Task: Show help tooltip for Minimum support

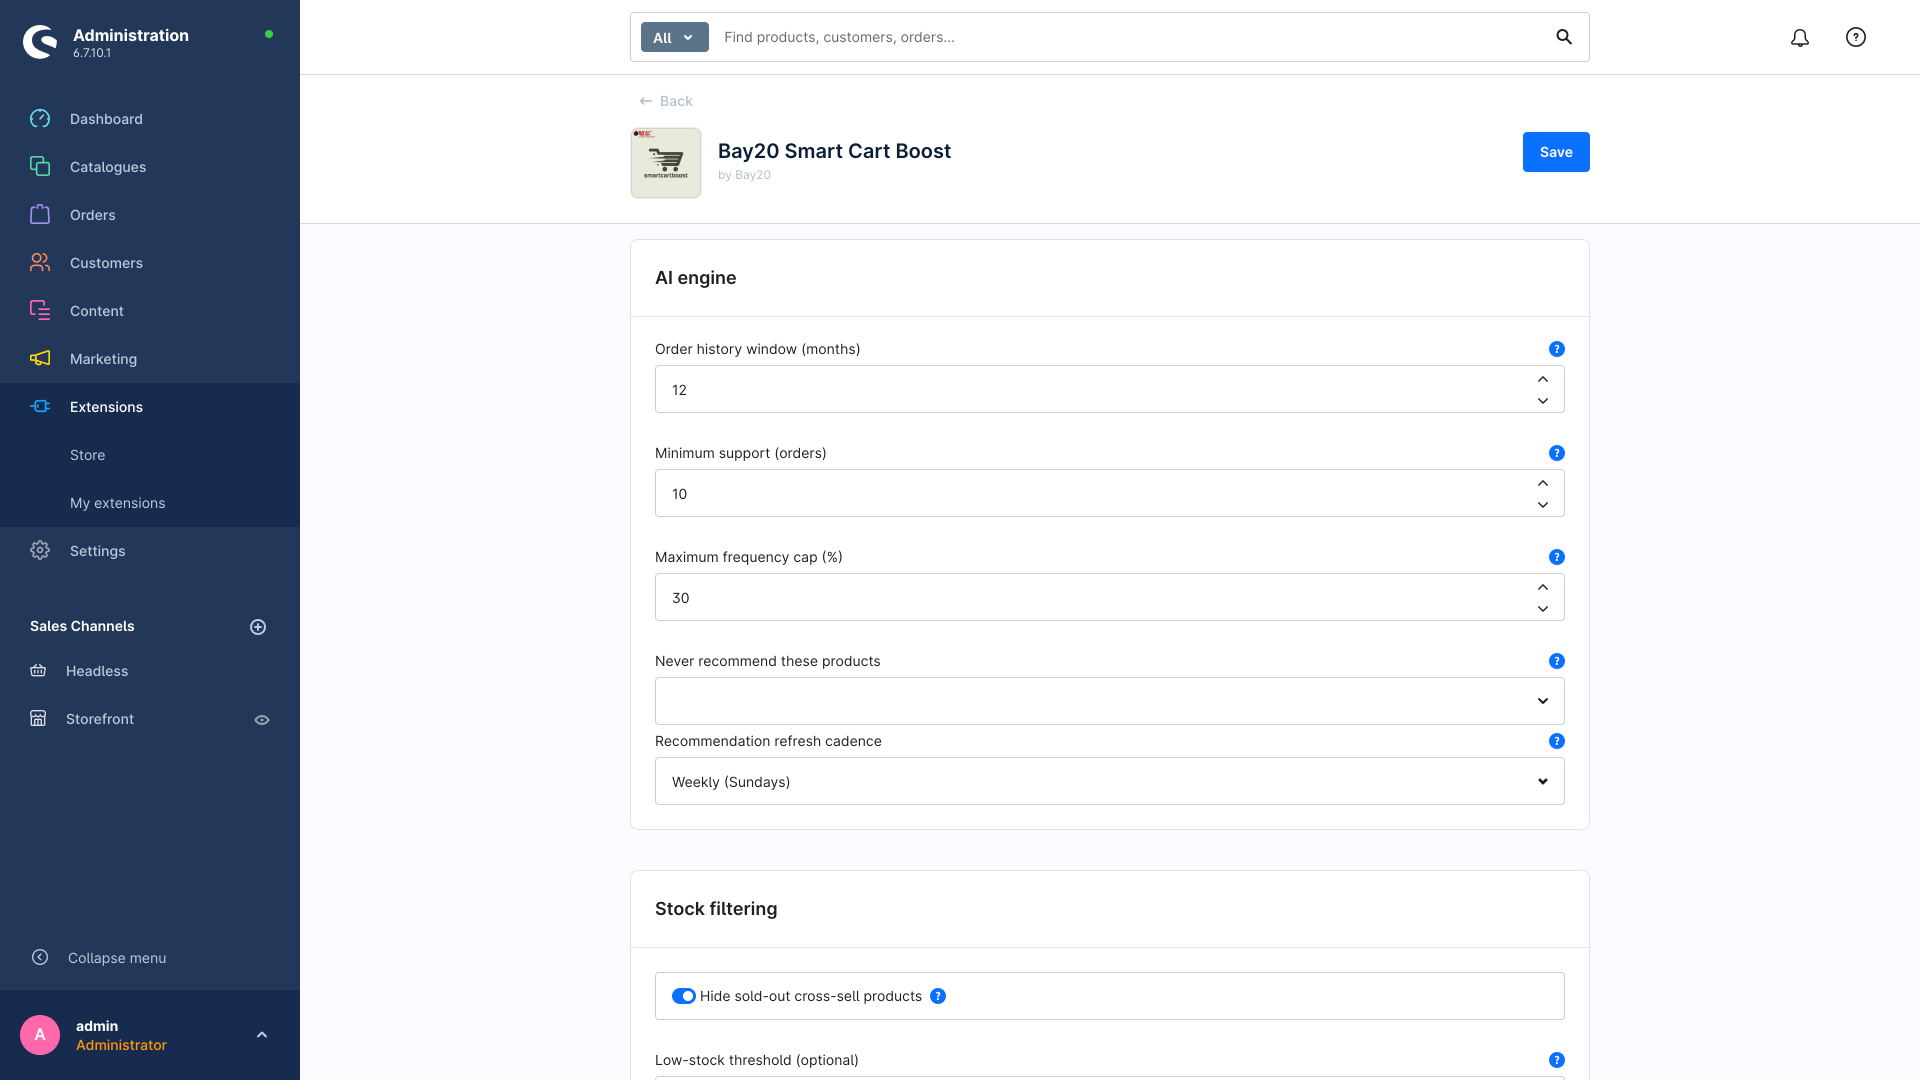Action: click(1557, 453)
